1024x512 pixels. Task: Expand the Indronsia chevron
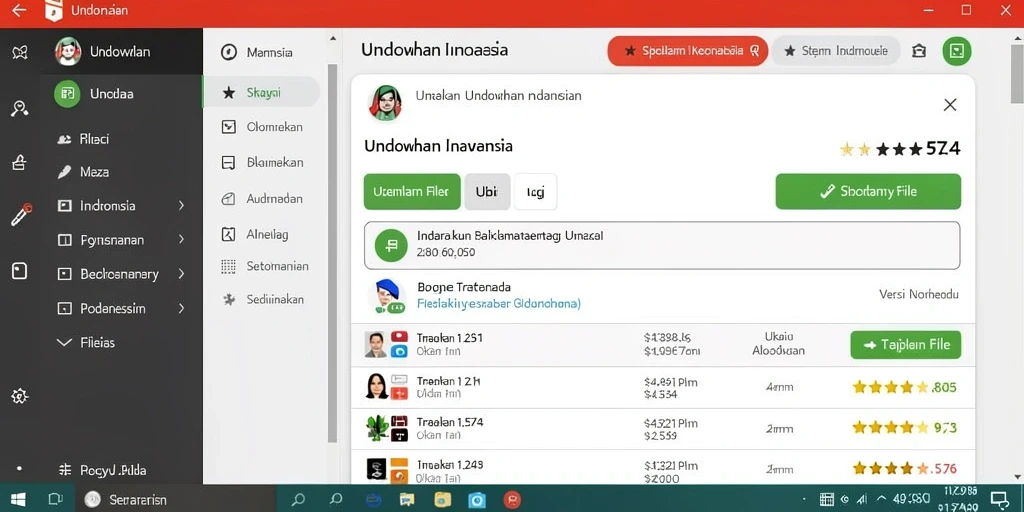182,206
